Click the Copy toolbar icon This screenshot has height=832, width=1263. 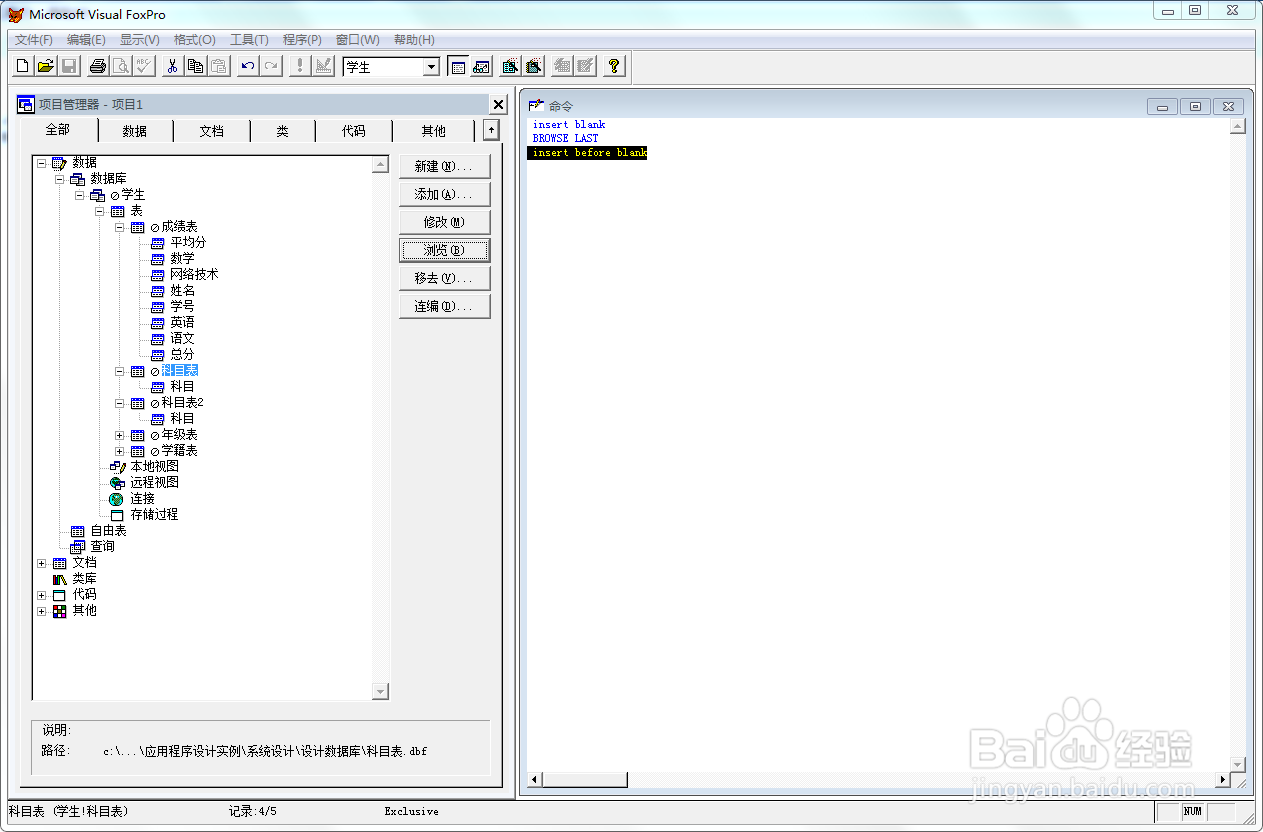(x=196, y=66)
